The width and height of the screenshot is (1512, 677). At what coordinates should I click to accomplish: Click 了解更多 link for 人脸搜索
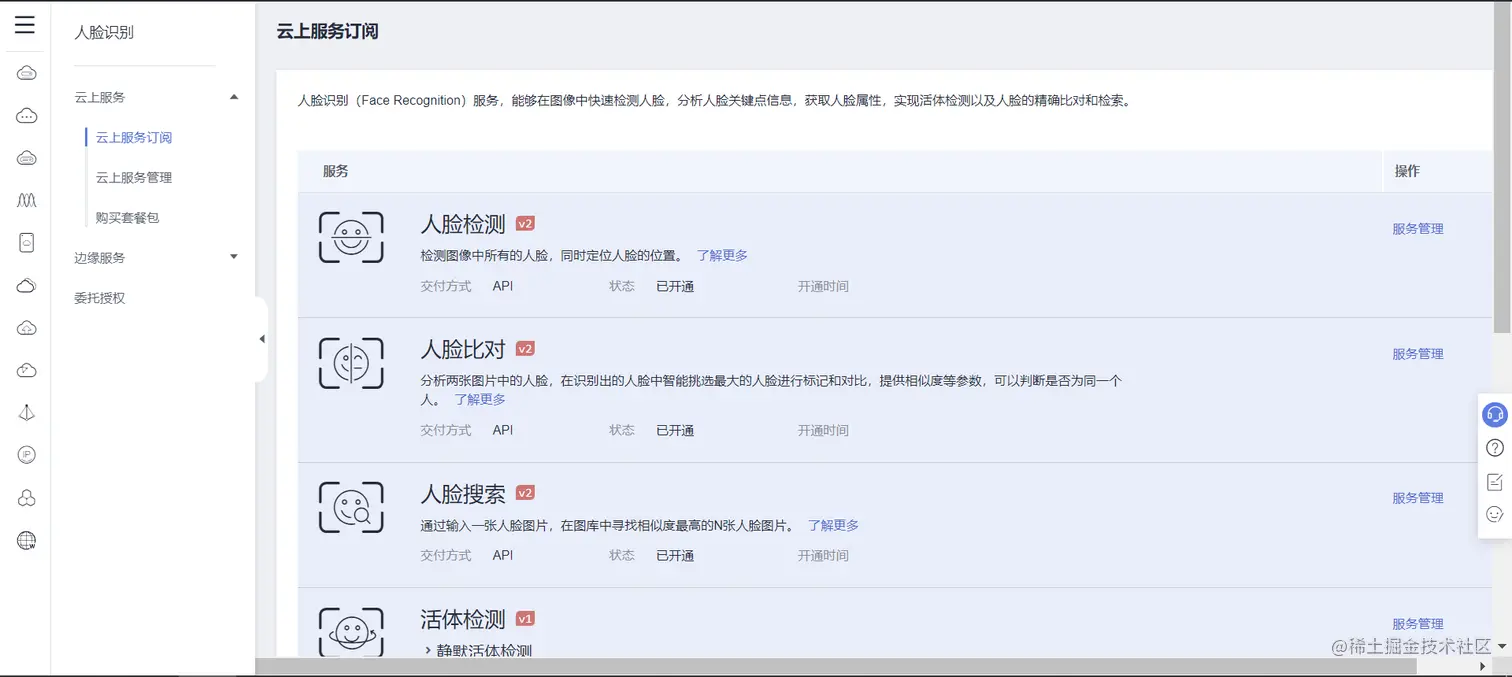pos(833,525)
